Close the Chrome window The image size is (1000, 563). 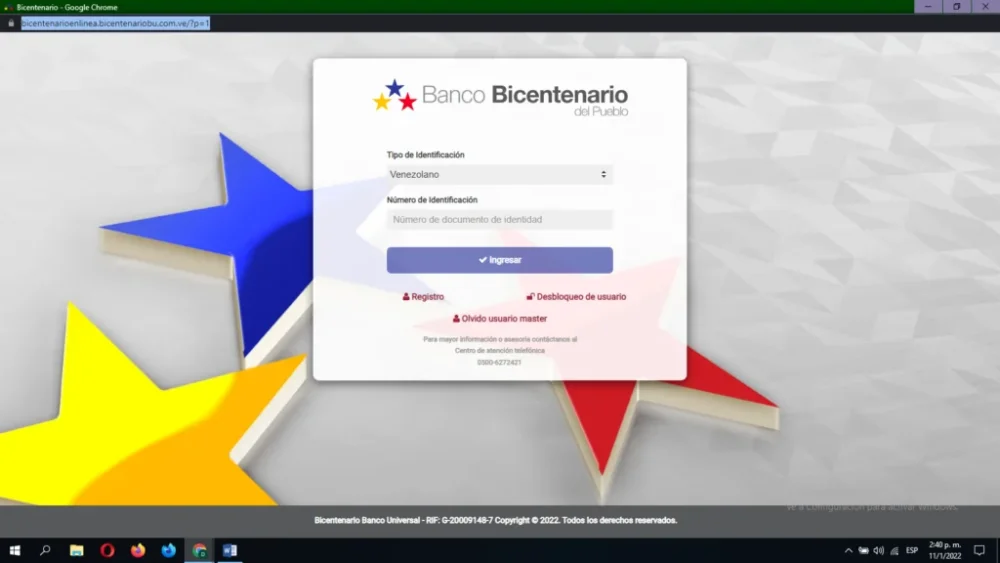pos(985,6)
